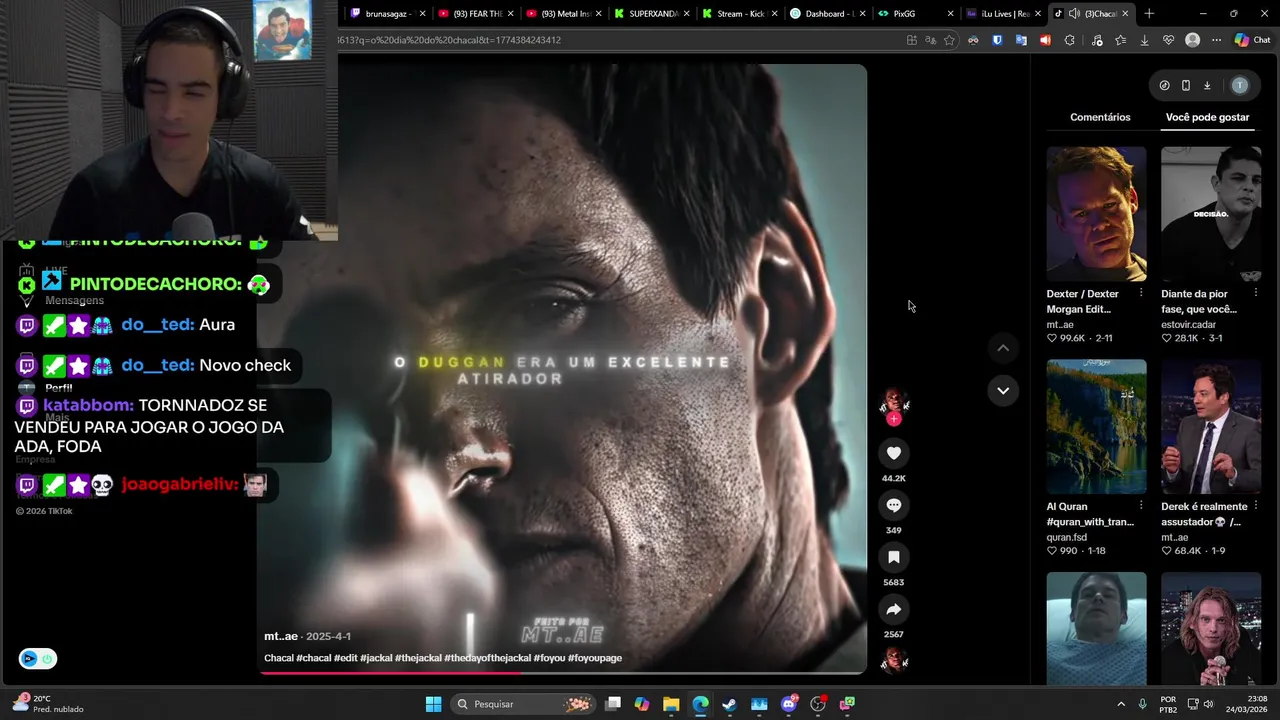Show hidden system tray icons

[x=1121, y=704]
